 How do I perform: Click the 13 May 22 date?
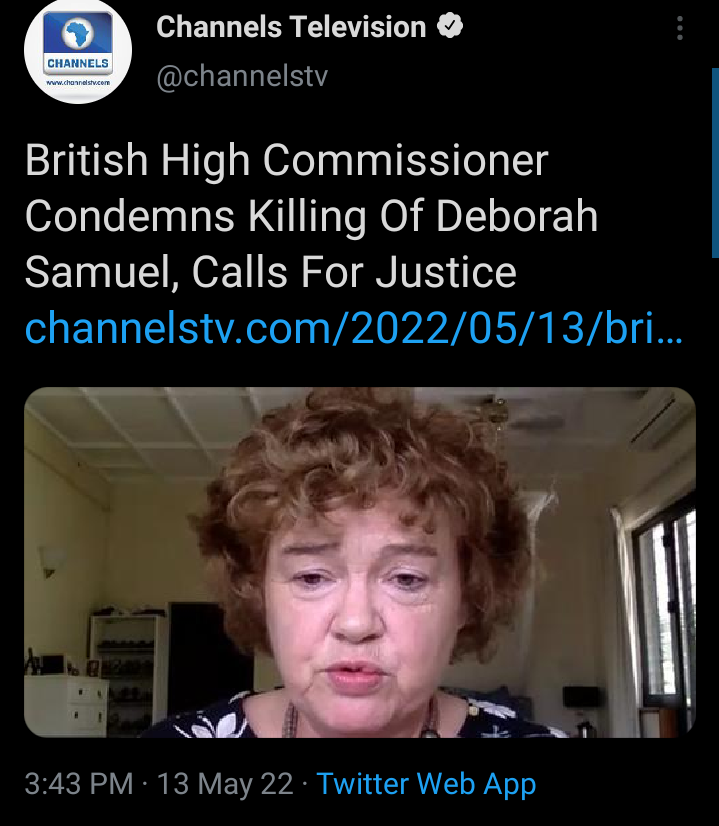(225, 783)
